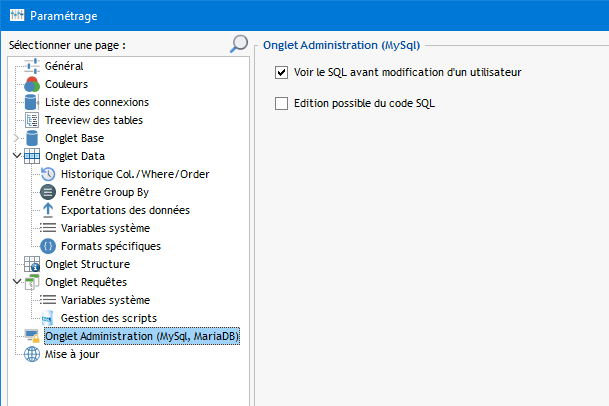This screenshot has width=609, height=406.
Task: Click the Mise à jour globe icon
Action: tap(32, 354)
